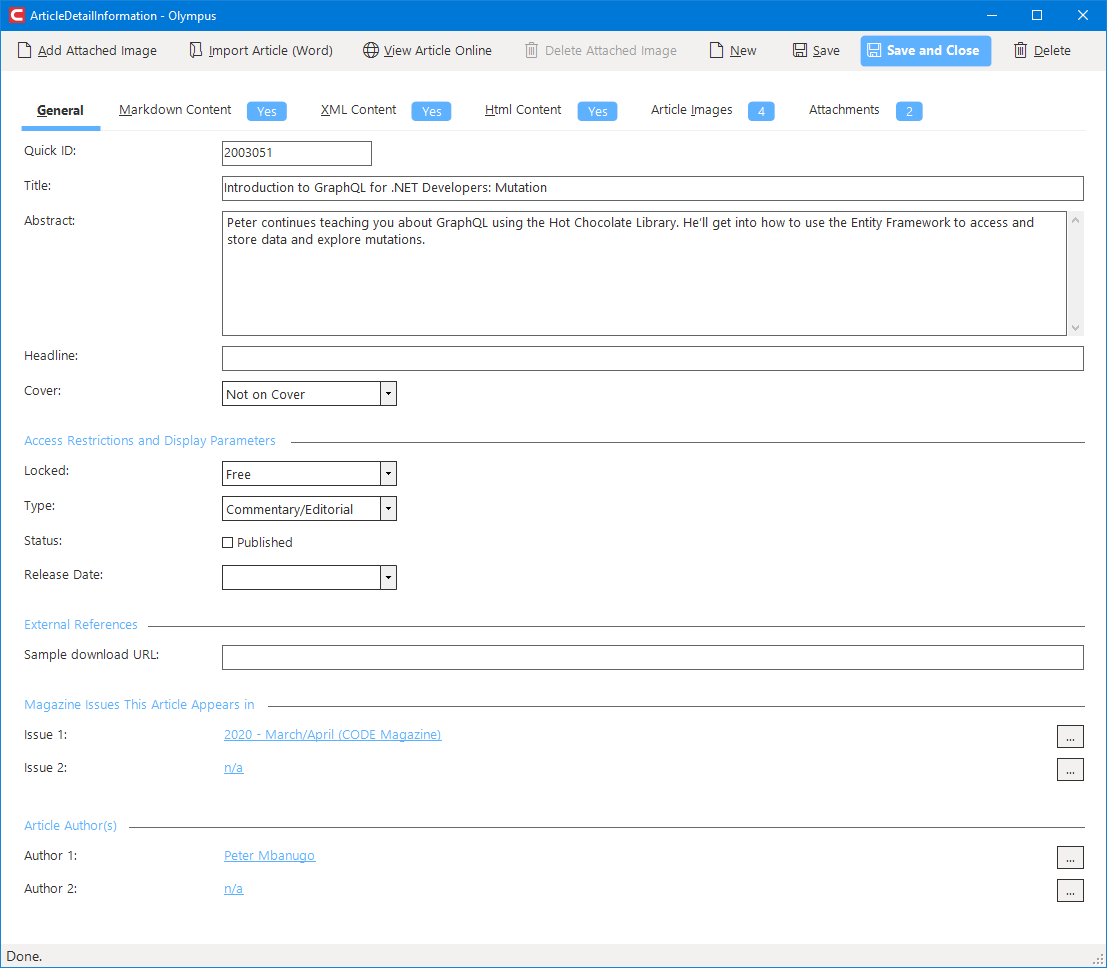This screenshot has height=968, width=1107.
Task: Open the 2020 - March/April (CODE Magazine) link
Action: click(333, 734)
